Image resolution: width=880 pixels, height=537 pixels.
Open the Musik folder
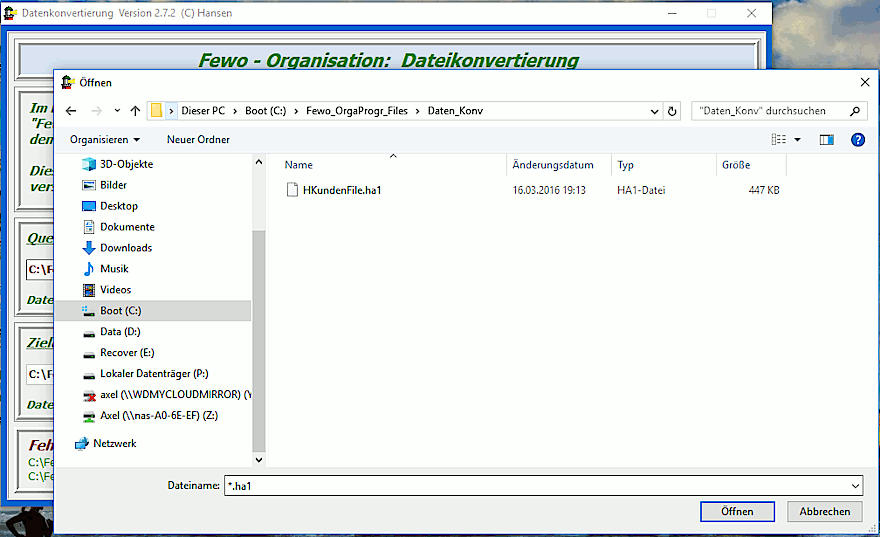114,269
